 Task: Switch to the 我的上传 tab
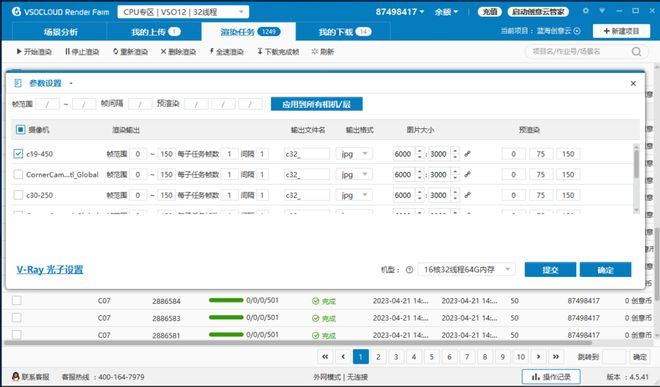[155, 32]
